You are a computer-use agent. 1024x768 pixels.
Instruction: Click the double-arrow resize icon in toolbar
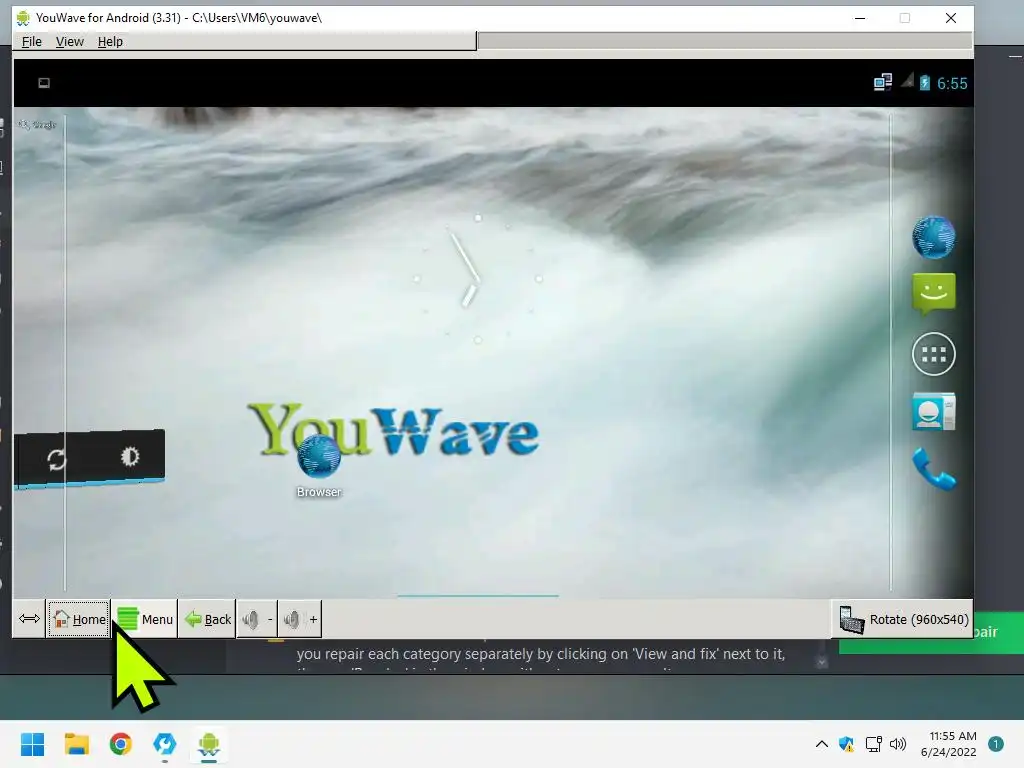[29, 618]
